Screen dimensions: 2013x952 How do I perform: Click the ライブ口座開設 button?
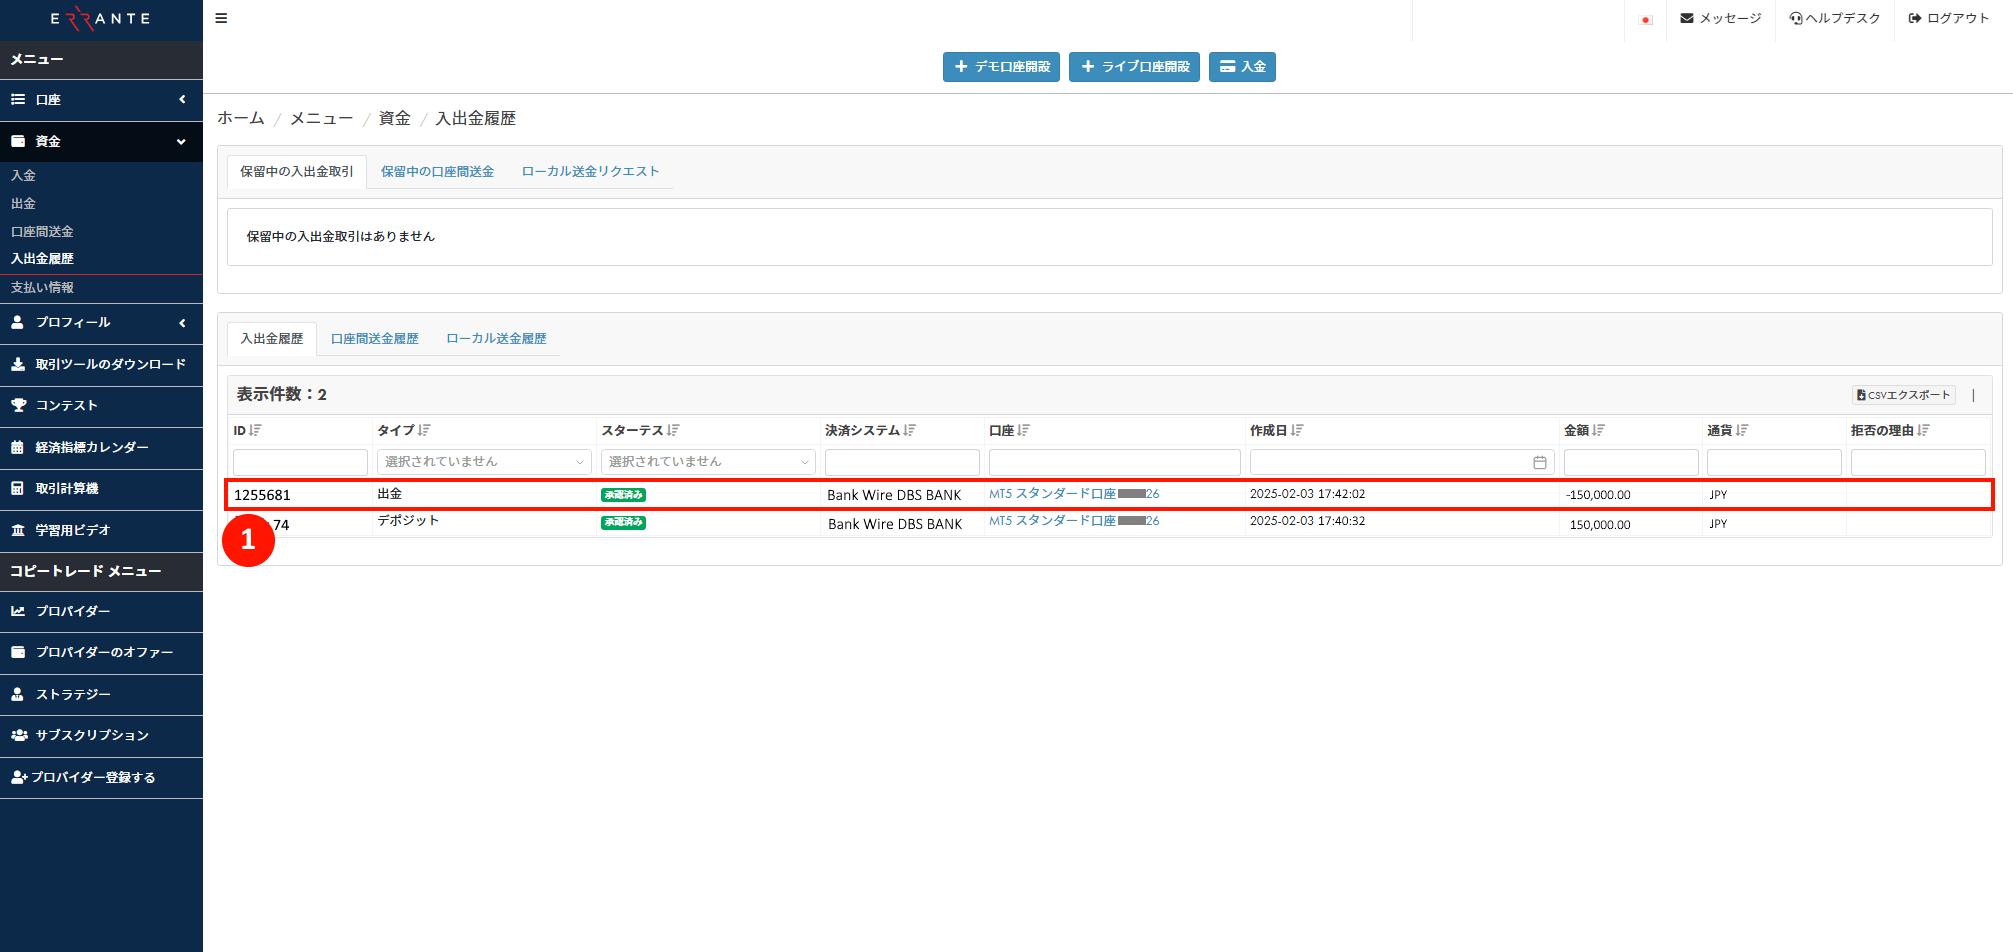[1134, 67]
